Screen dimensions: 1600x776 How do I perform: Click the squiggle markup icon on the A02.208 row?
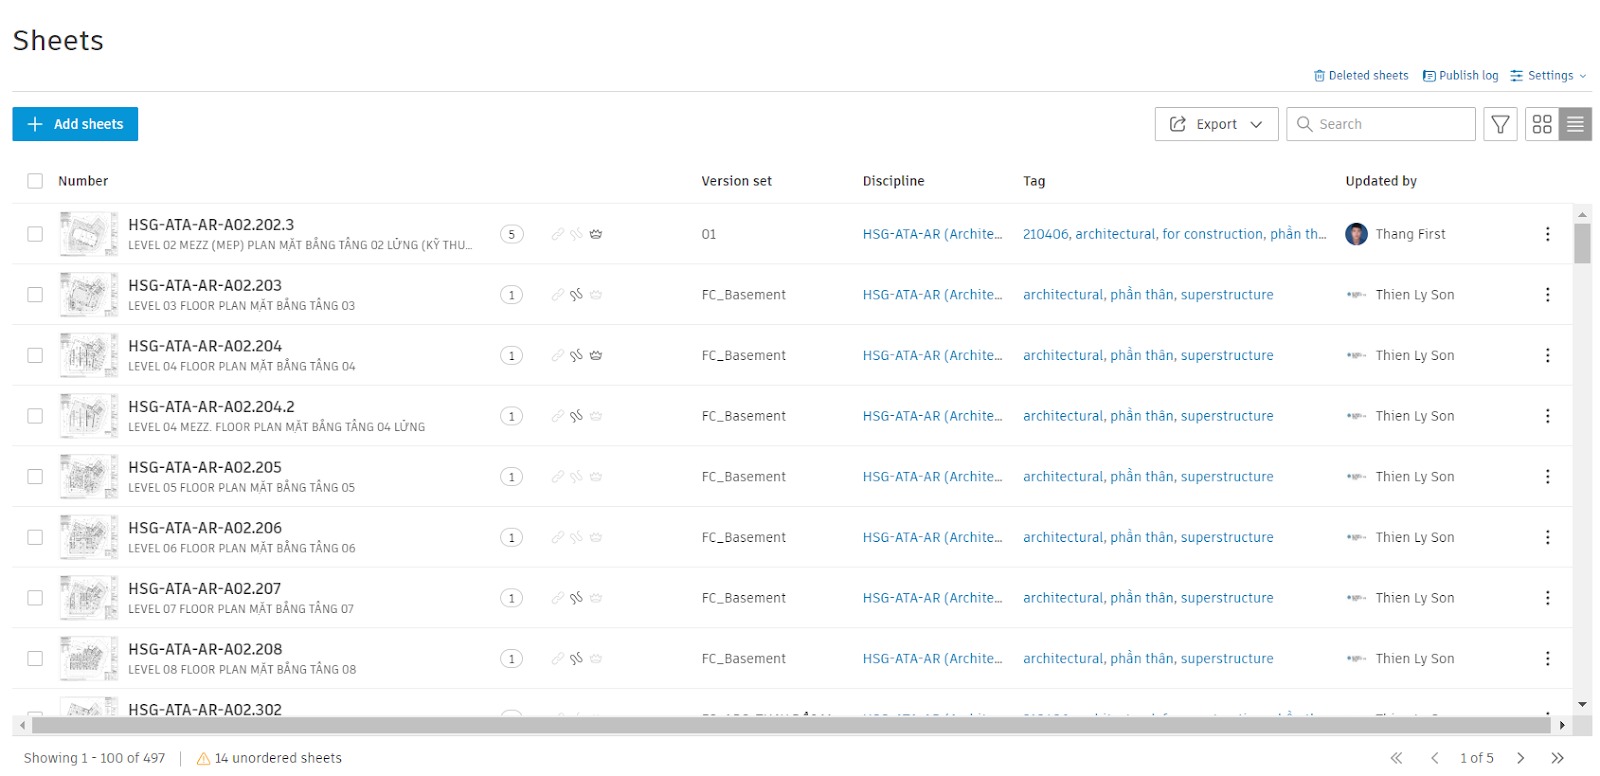click(x=576, y=659)
